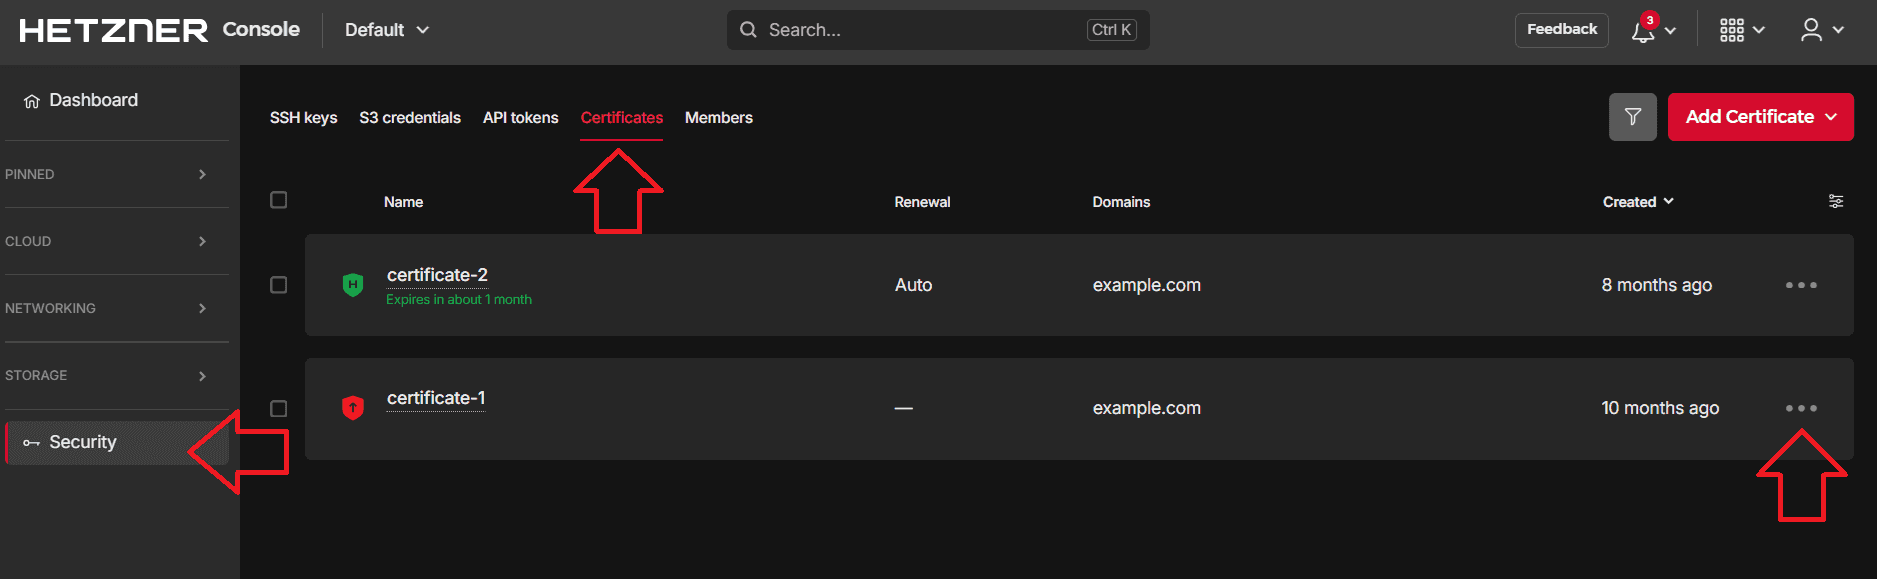
Task: Open actions menu for certificate-2
Action: (1801, 285)
